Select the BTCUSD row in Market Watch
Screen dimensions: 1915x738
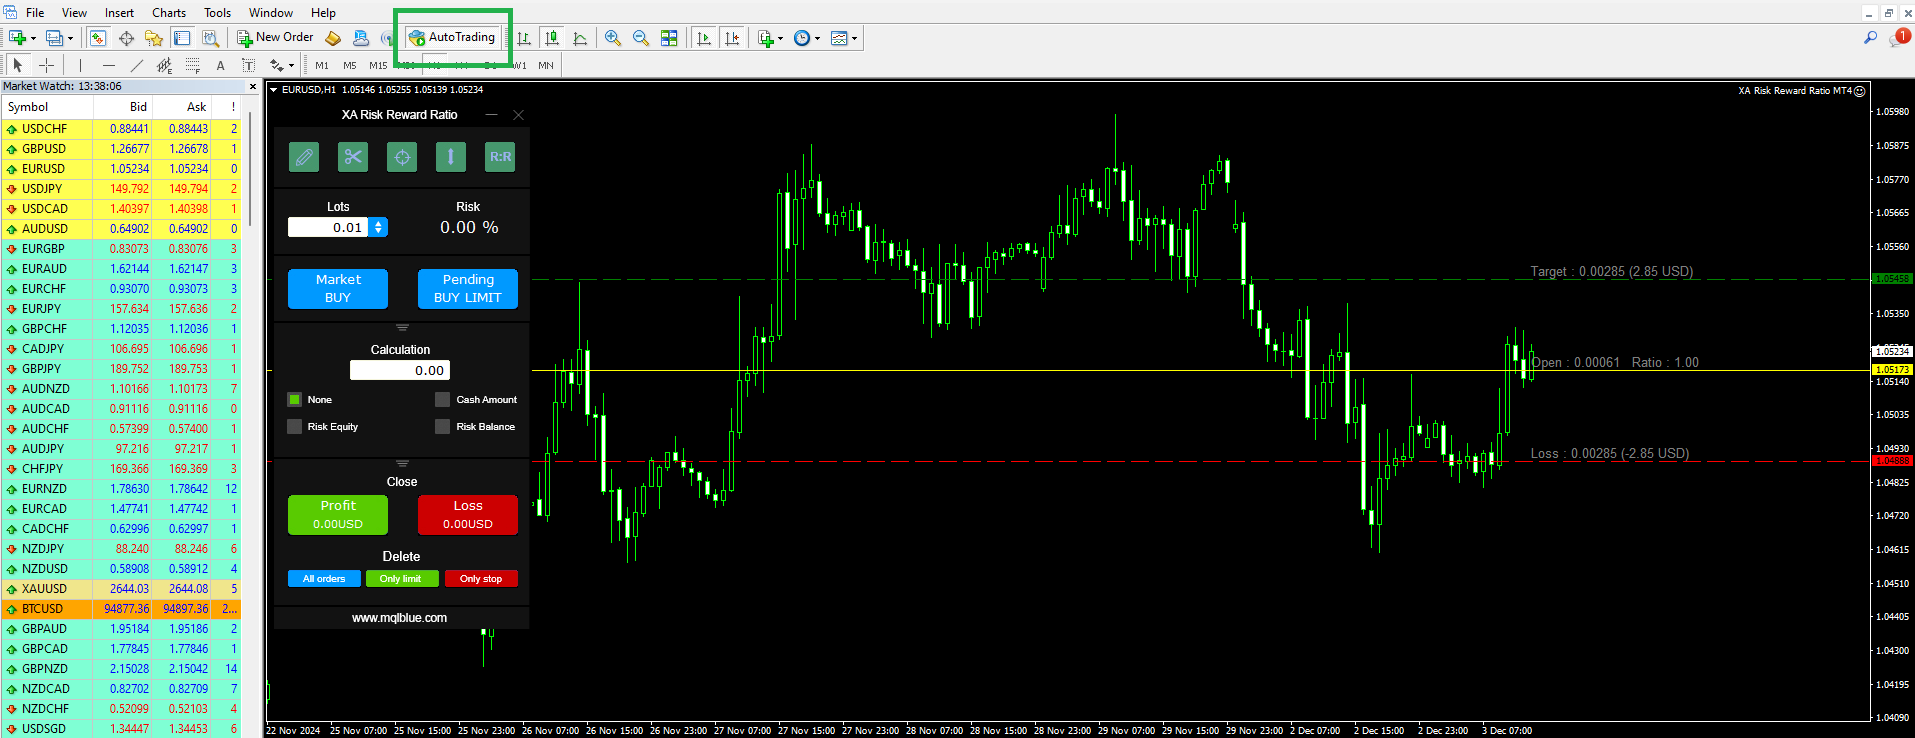click(121, 608)
